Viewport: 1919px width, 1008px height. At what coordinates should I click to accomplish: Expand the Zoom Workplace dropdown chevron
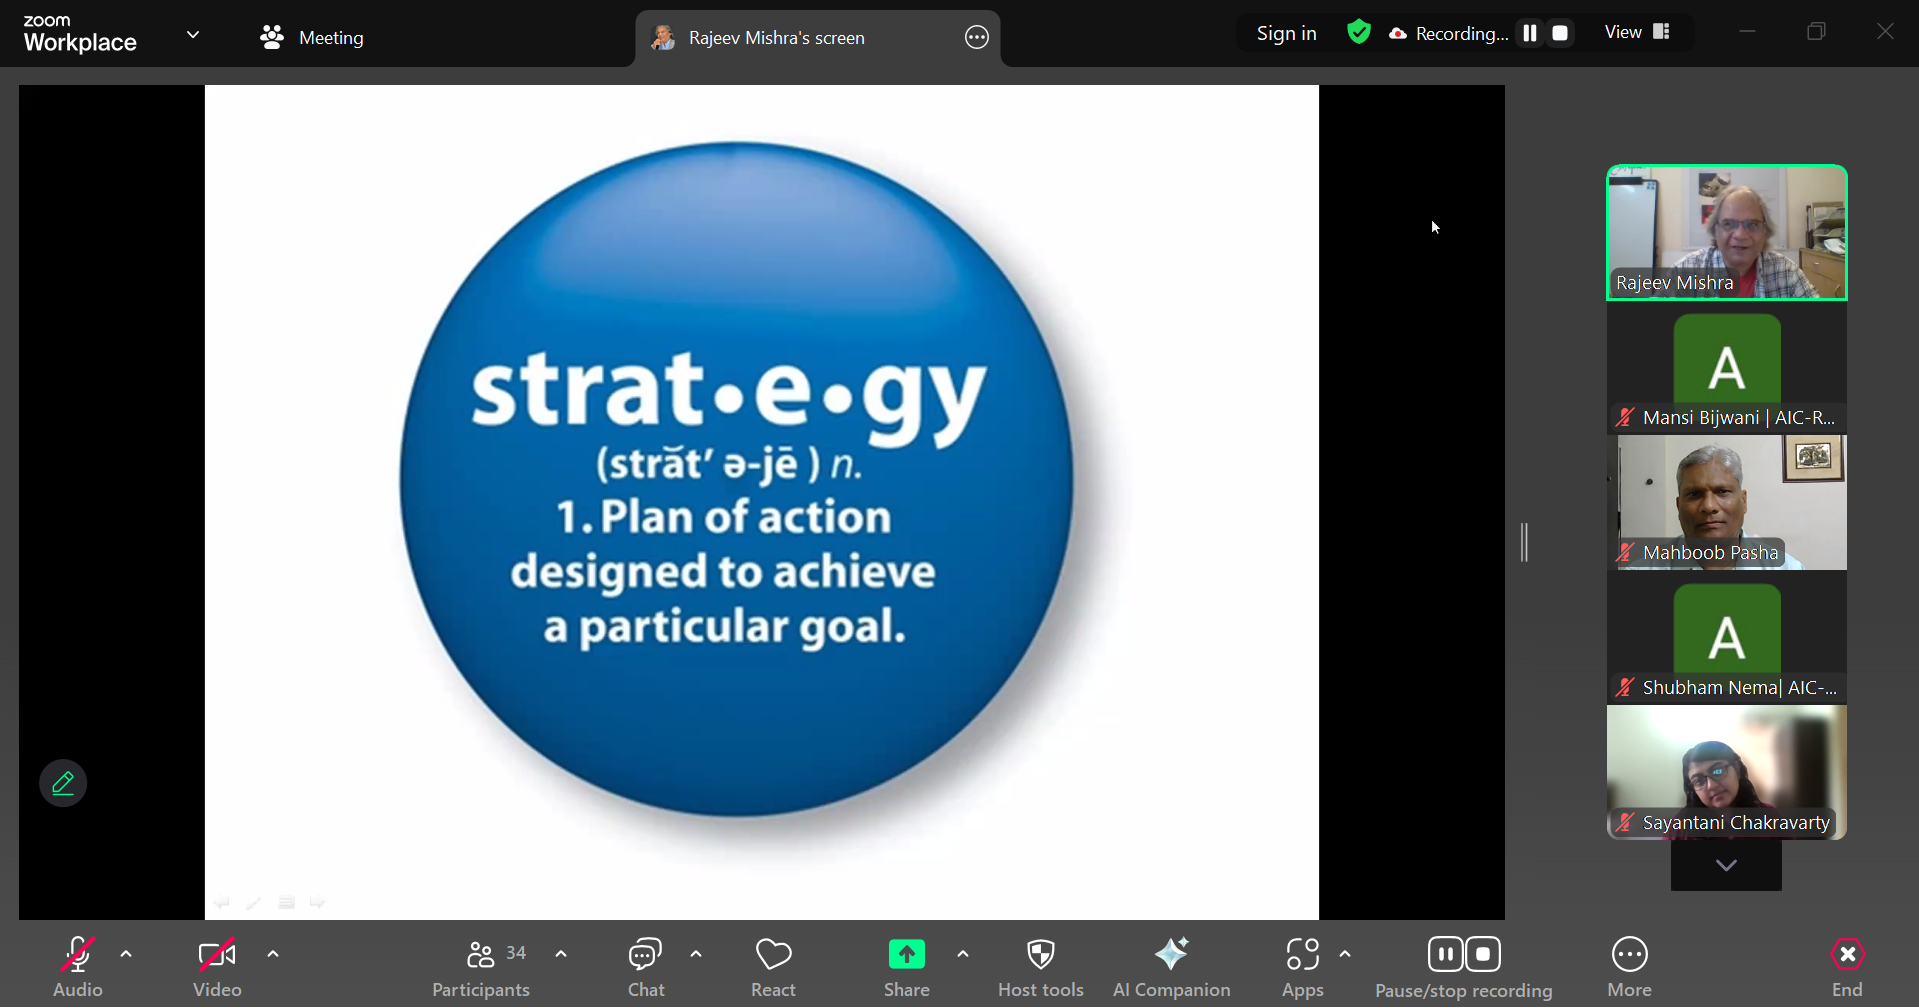pyautogui.click(x=193, y=35)
